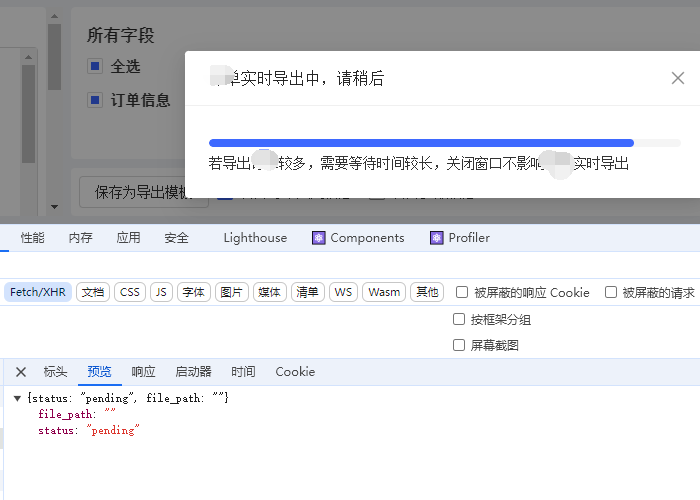Toggle the 全选 checkbox
This screenshot has width=700, height=500.
point(95,67)
